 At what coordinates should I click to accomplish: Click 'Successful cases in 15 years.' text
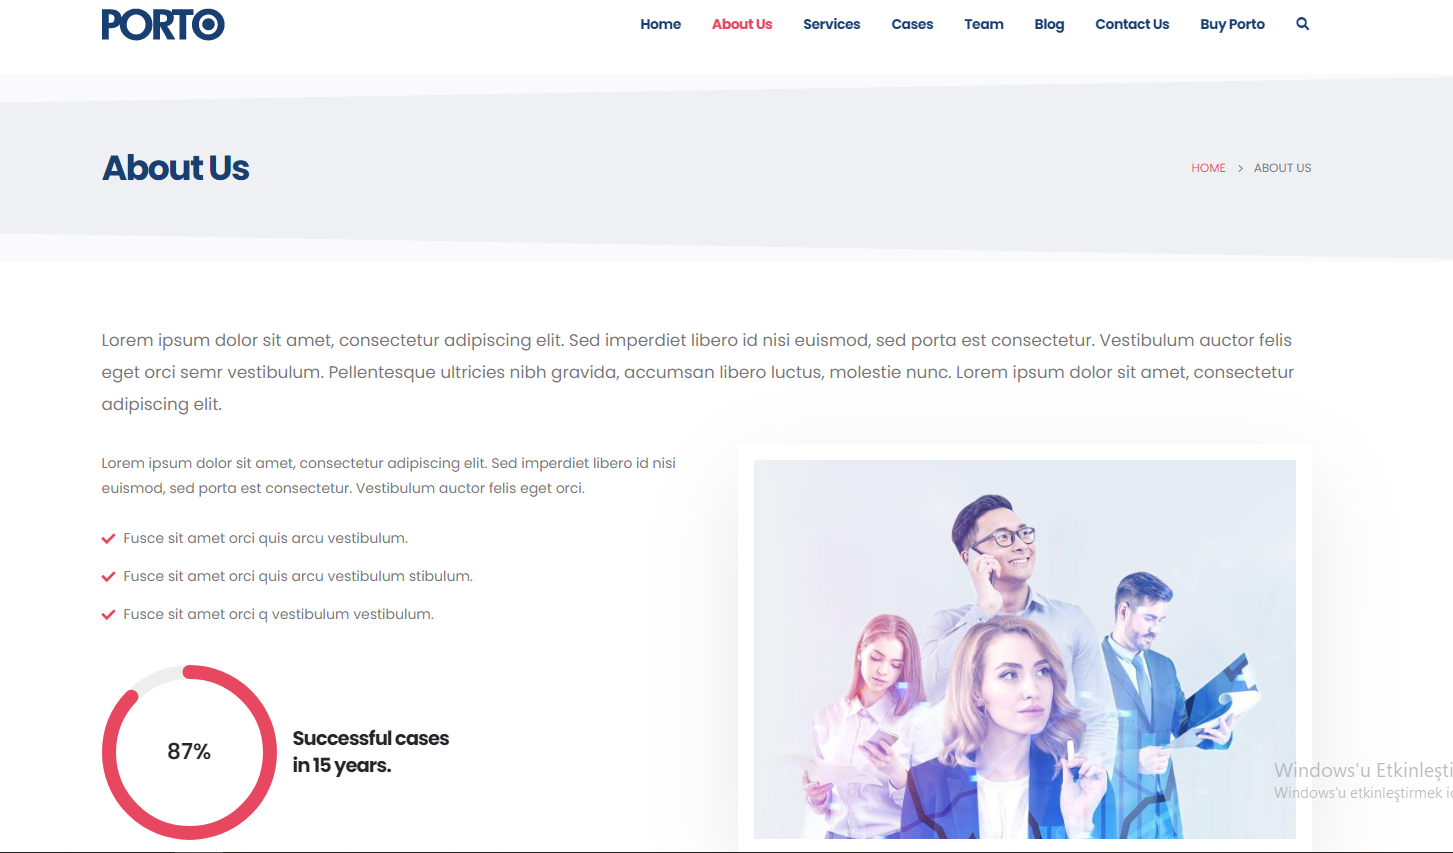tap(371, 752)
